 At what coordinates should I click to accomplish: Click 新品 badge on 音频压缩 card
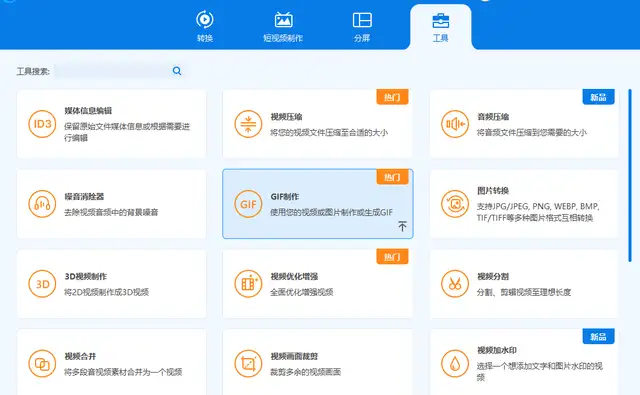click(x=598, y=97)
